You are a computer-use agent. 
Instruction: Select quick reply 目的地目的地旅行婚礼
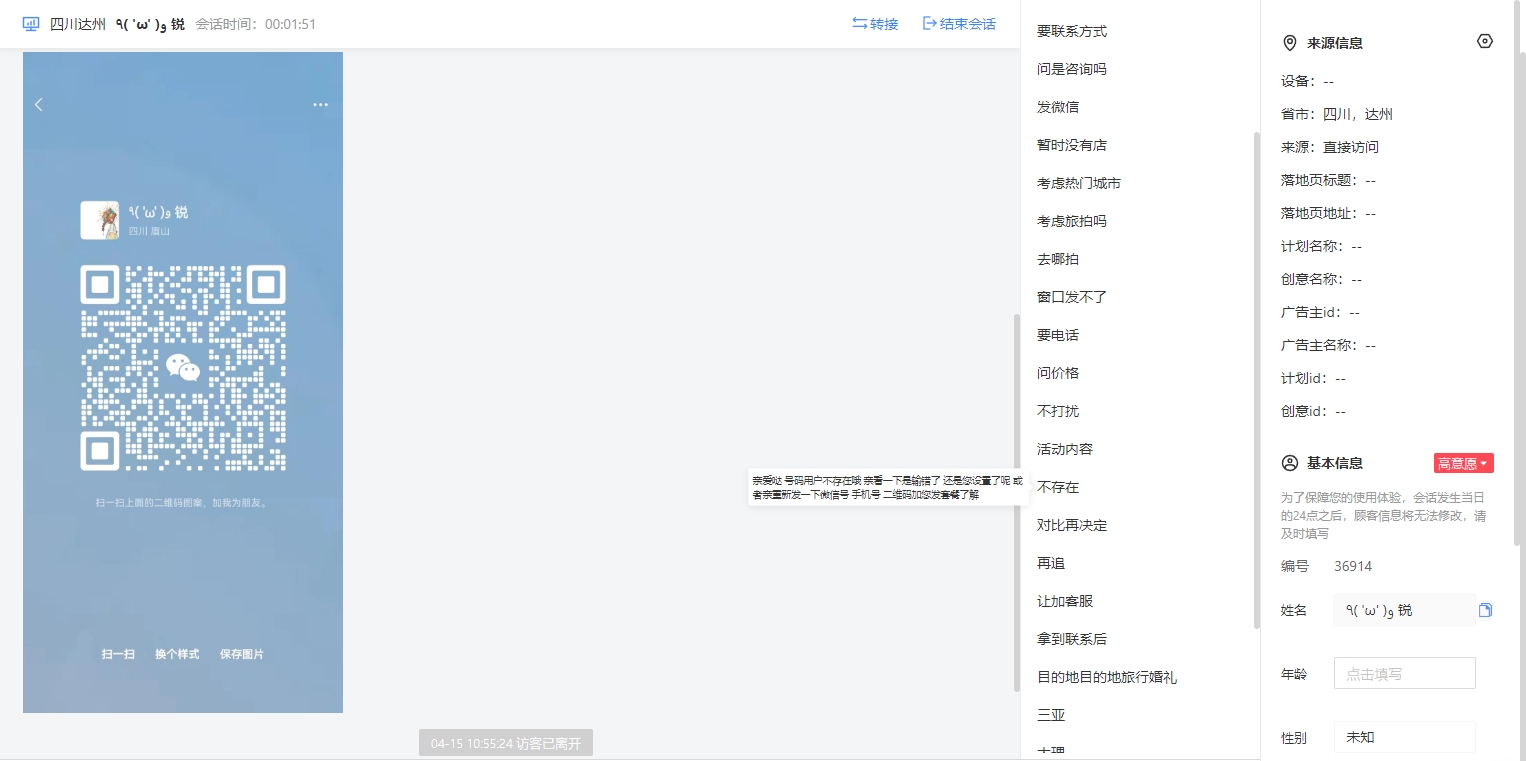(1107, 677)
